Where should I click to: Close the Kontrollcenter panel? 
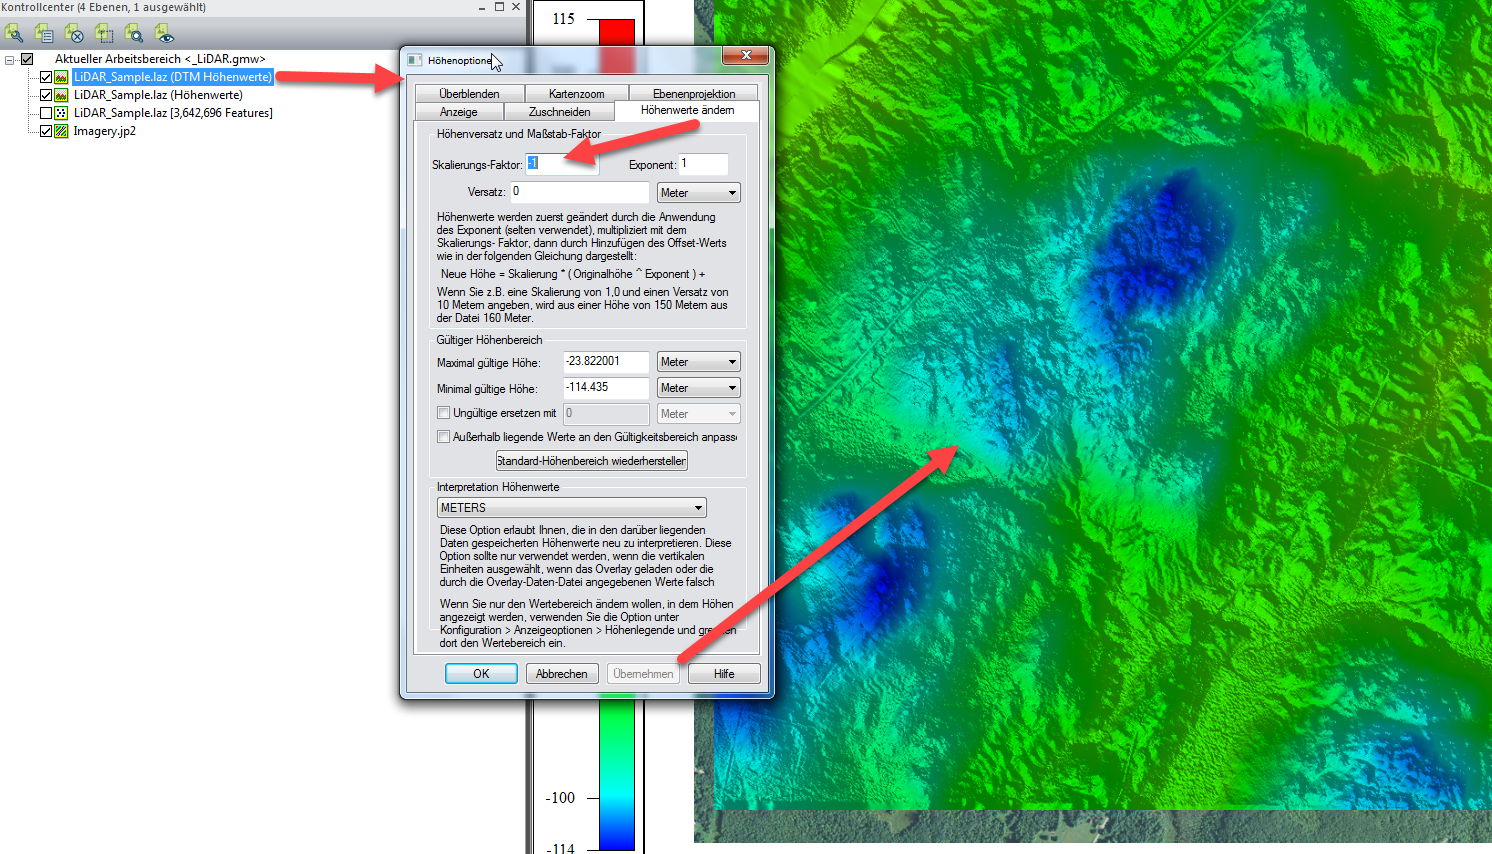coord(516,7)
